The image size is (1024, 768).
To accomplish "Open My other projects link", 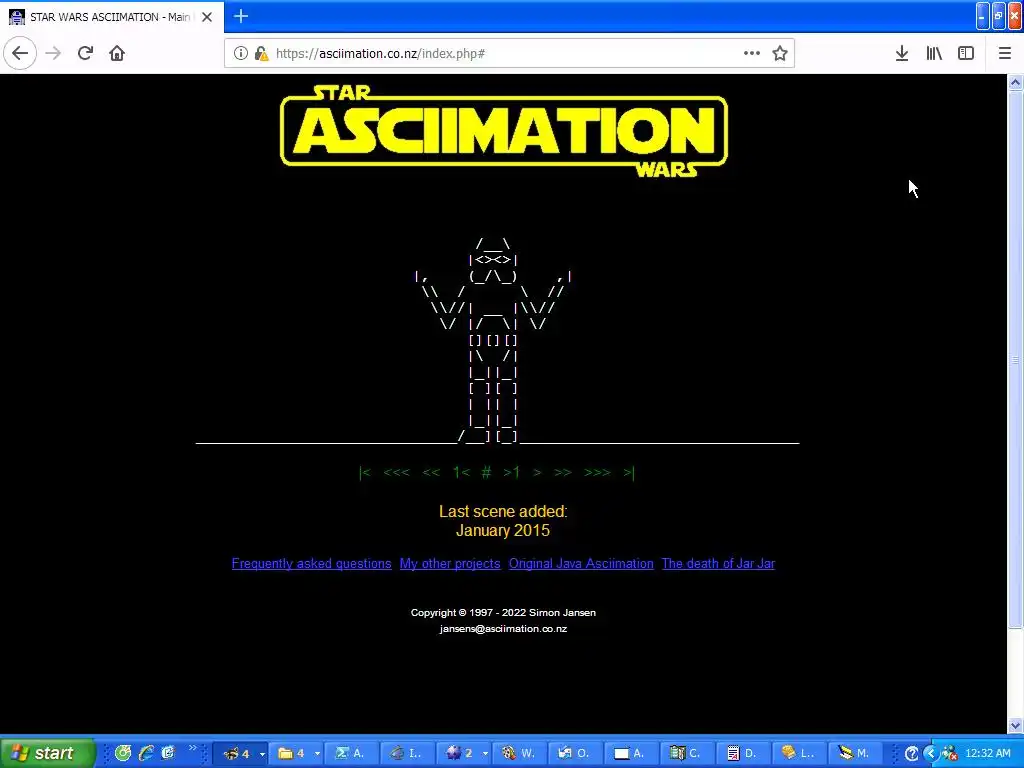I will [450, 564].
